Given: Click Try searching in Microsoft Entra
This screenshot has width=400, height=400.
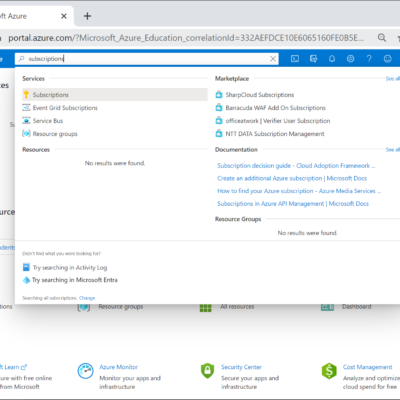Looking at the screenshot, I should tap(75, 280).
